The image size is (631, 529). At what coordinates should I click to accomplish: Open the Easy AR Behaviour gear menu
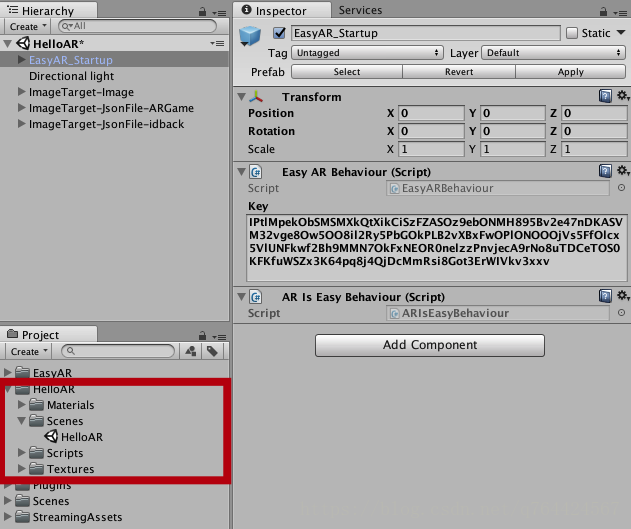point(623,171)
